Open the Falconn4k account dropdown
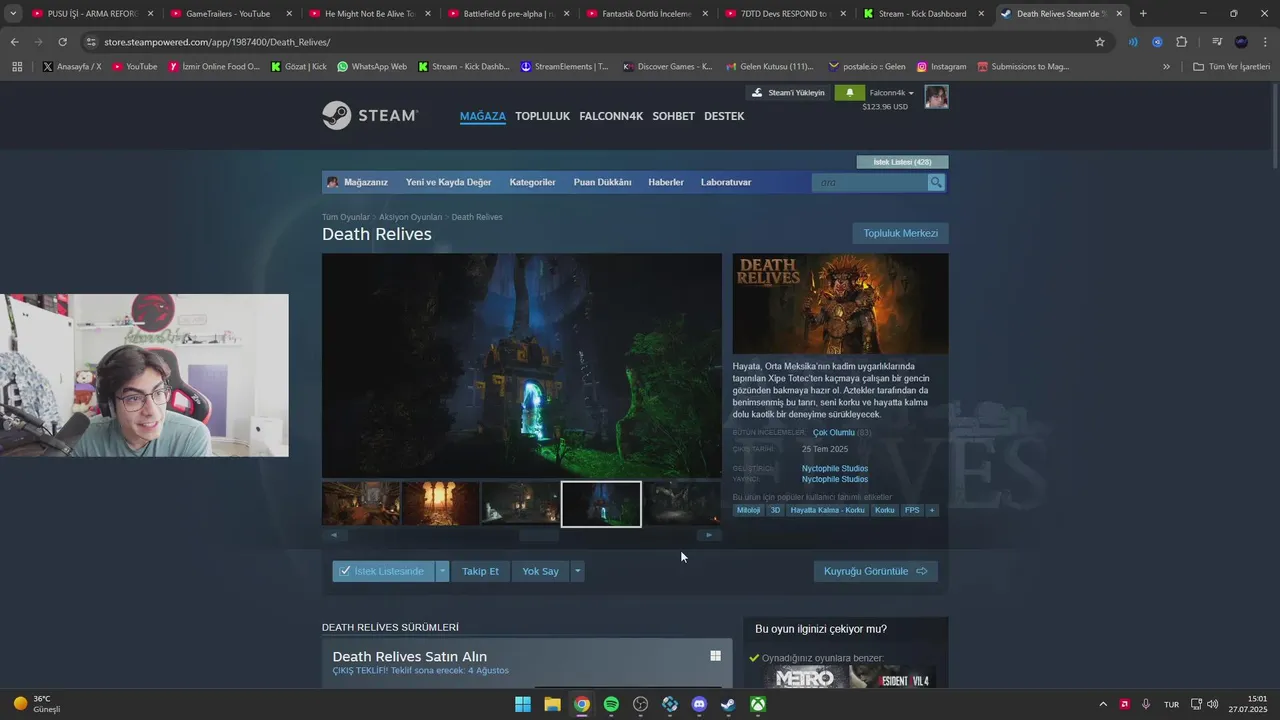1280x720 pixels. (x=891, y=93)
